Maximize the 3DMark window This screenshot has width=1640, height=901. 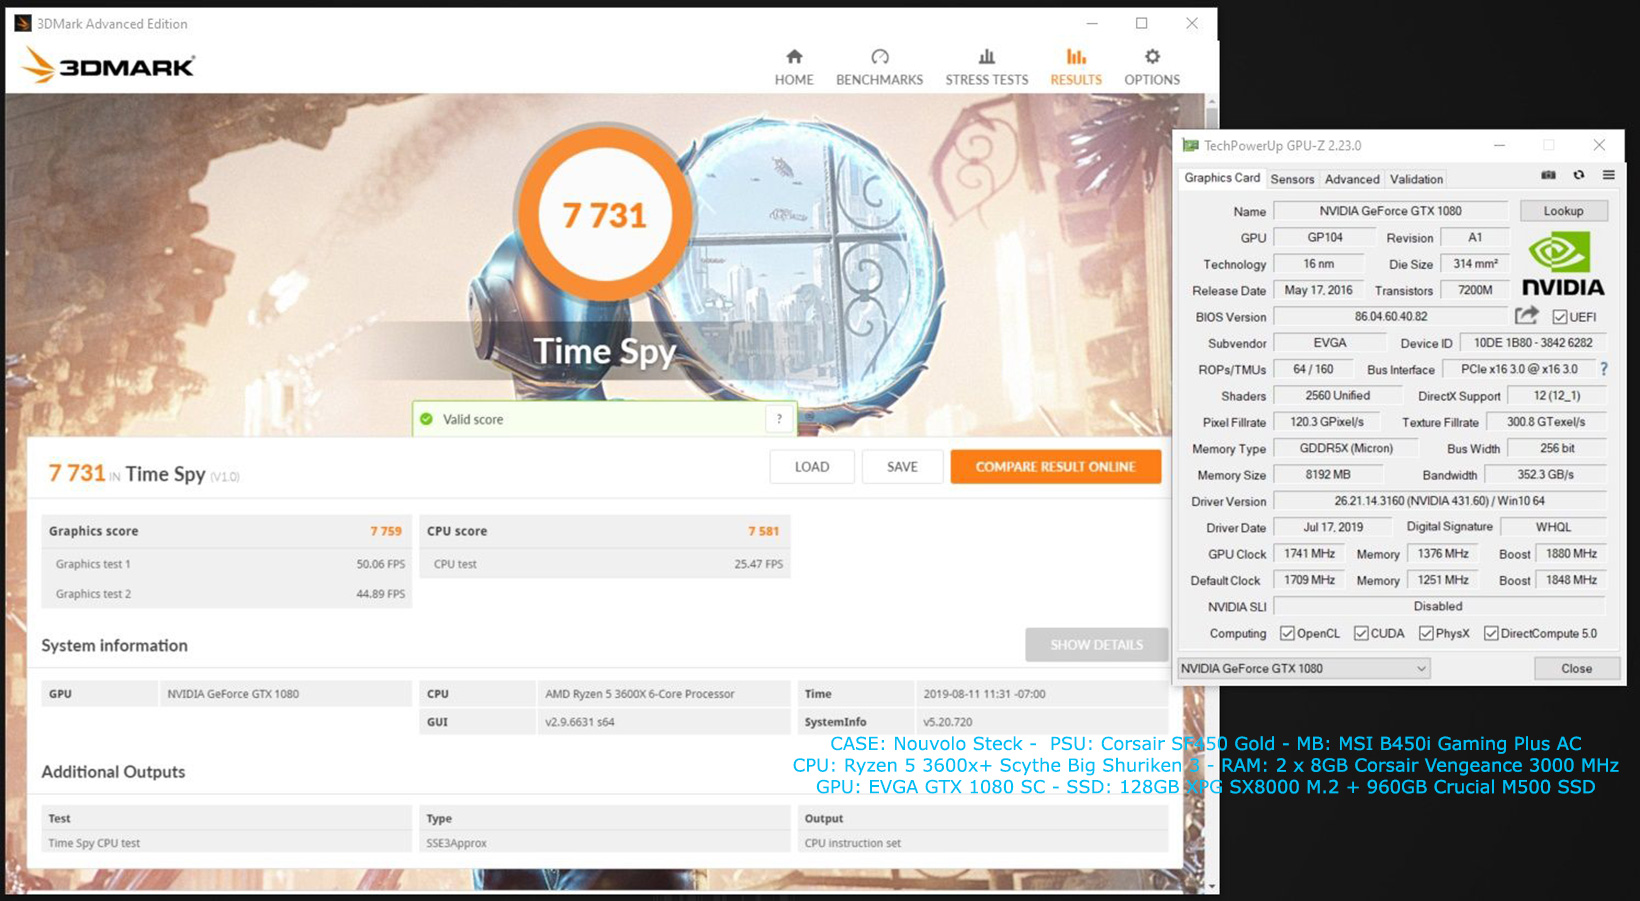coord(1141,23)
